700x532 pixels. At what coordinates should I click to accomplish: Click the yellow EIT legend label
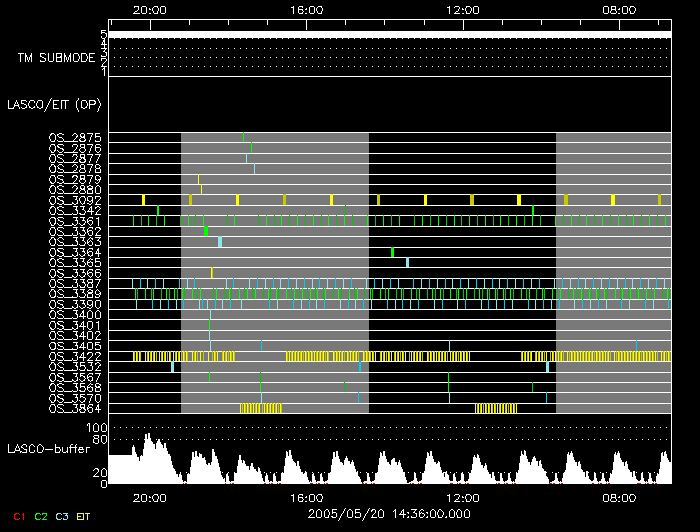(83, 516)
